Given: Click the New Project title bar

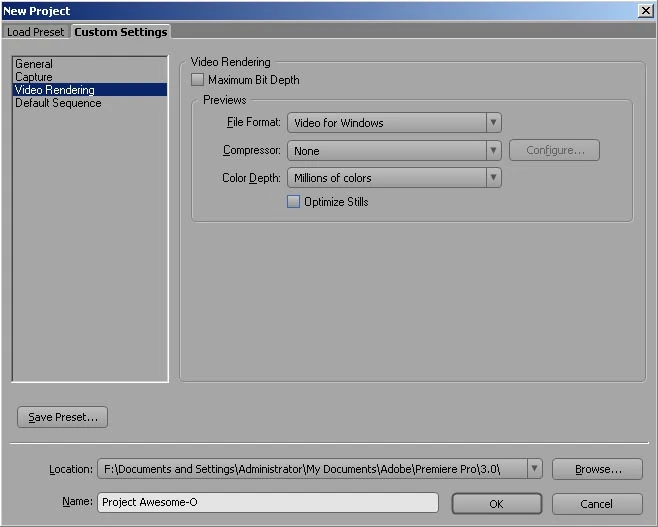Looking at the screenshot, I should 300,10.
